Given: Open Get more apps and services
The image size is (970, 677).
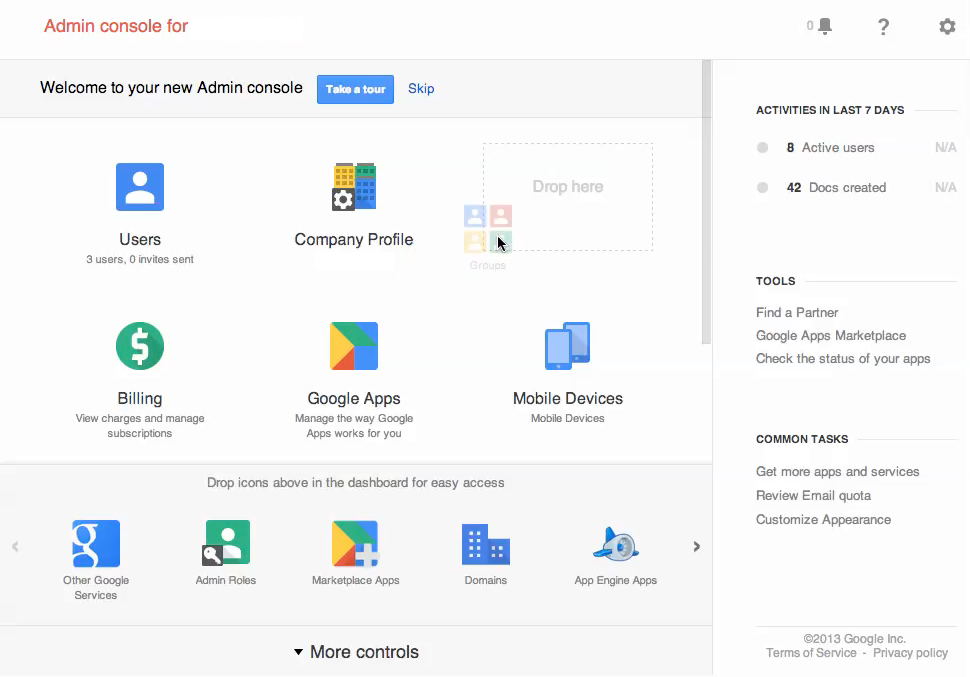Looking at the screenshot, I should [837, 472].
